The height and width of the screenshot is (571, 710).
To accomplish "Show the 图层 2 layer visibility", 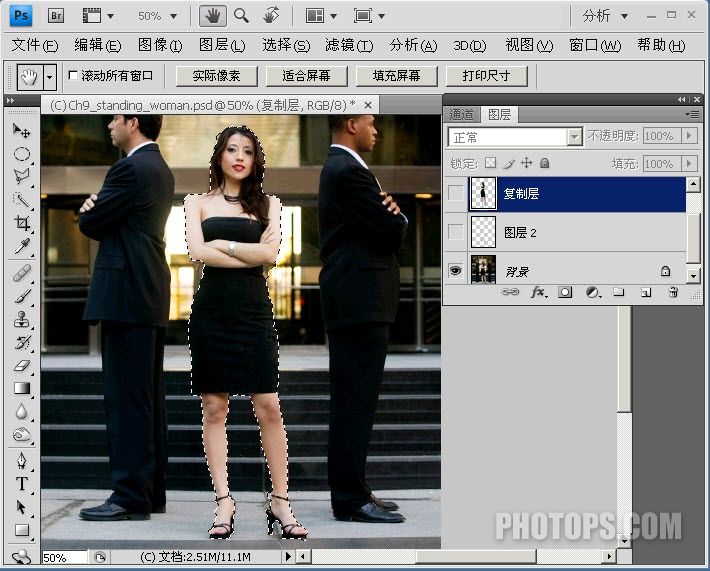I will point(456,232).
